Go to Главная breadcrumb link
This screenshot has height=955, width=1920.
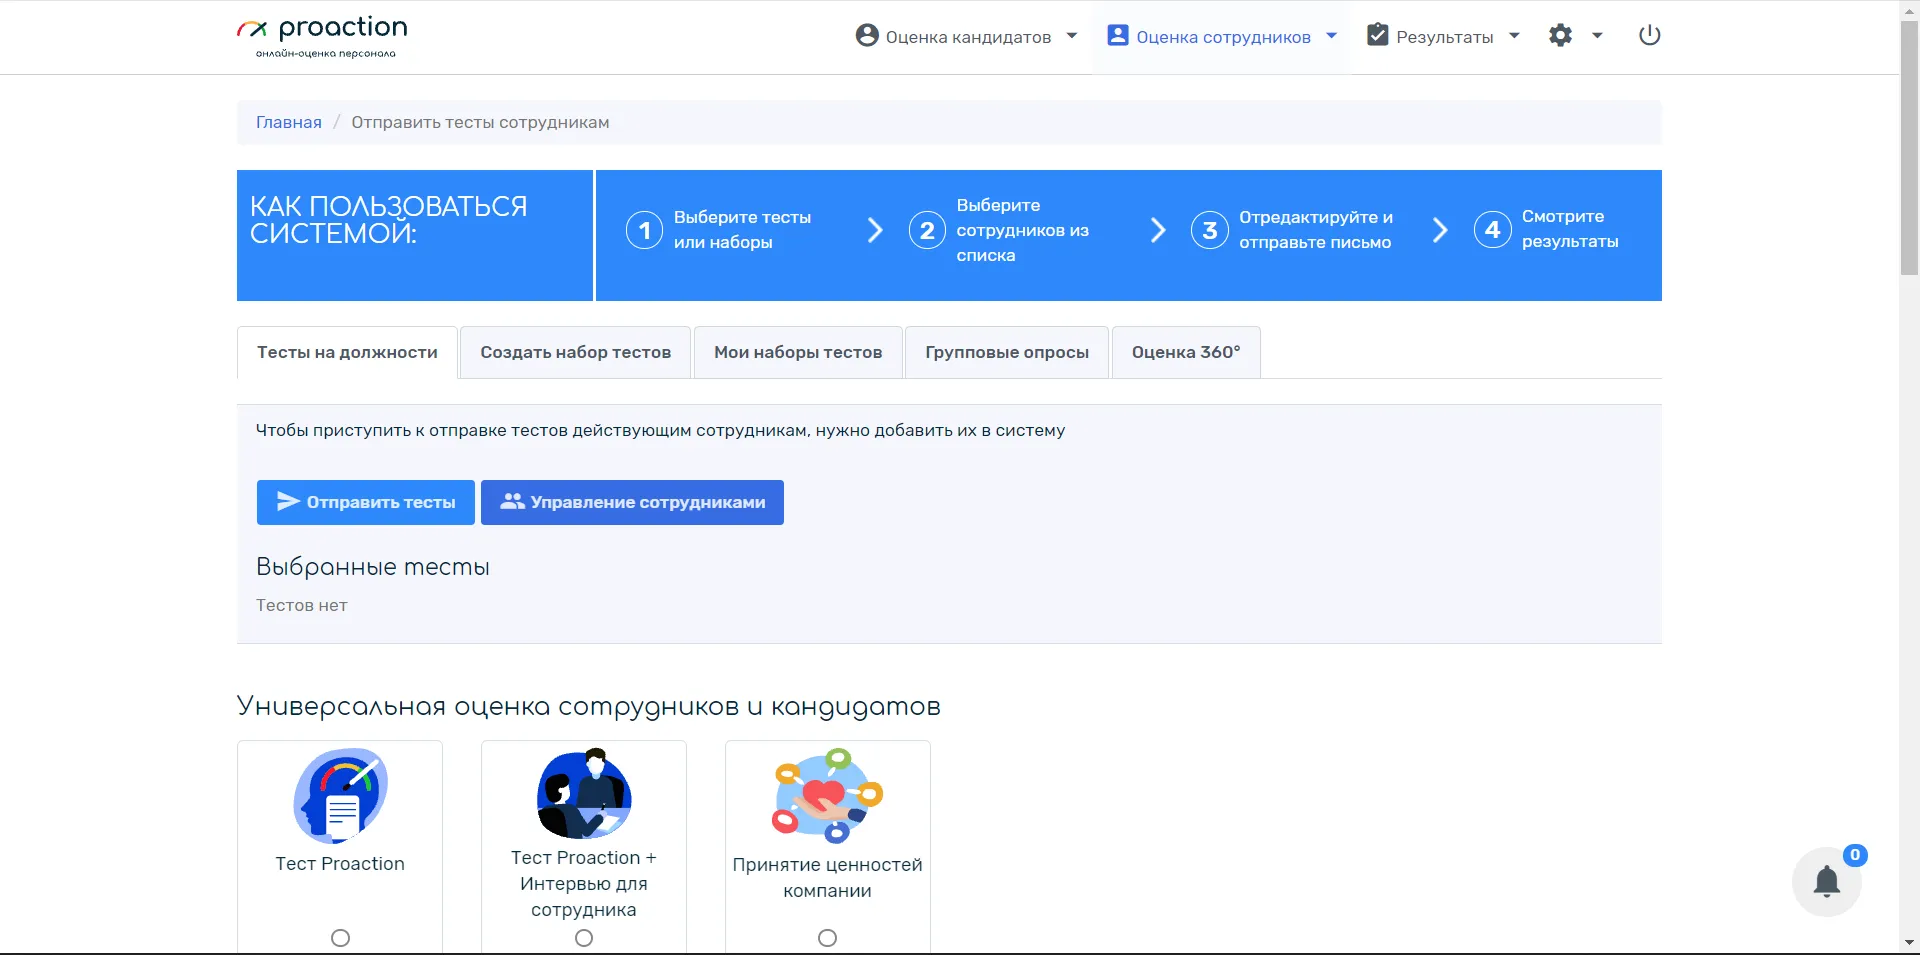[288, 122]
